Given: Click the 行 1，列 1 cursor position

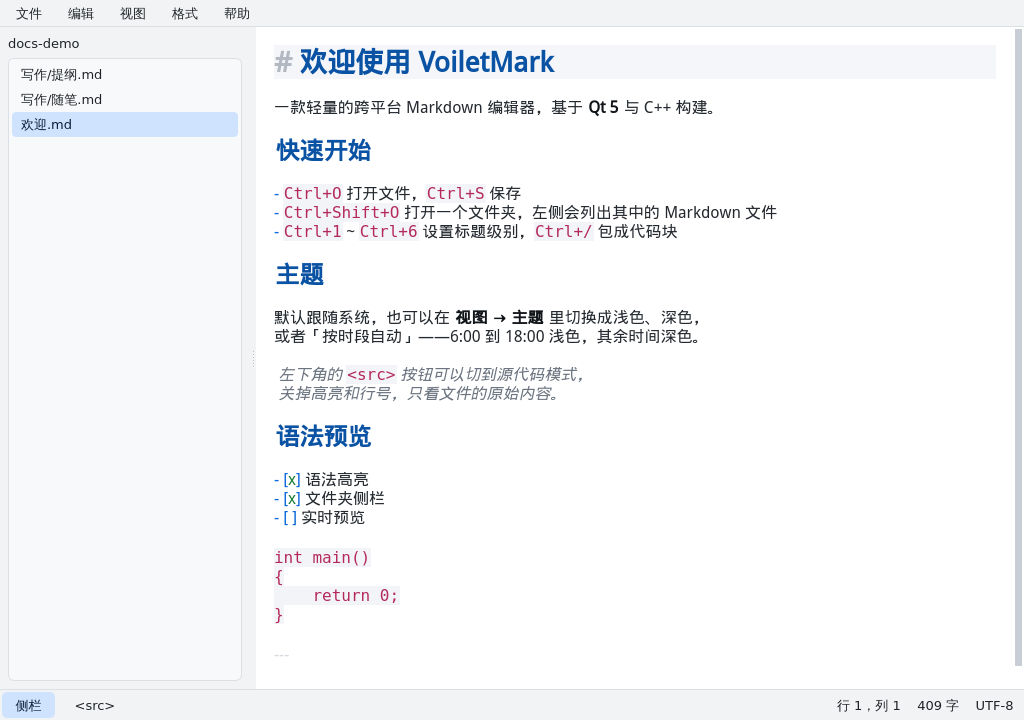Looking at the screenshot, I should tap(869, 706).
